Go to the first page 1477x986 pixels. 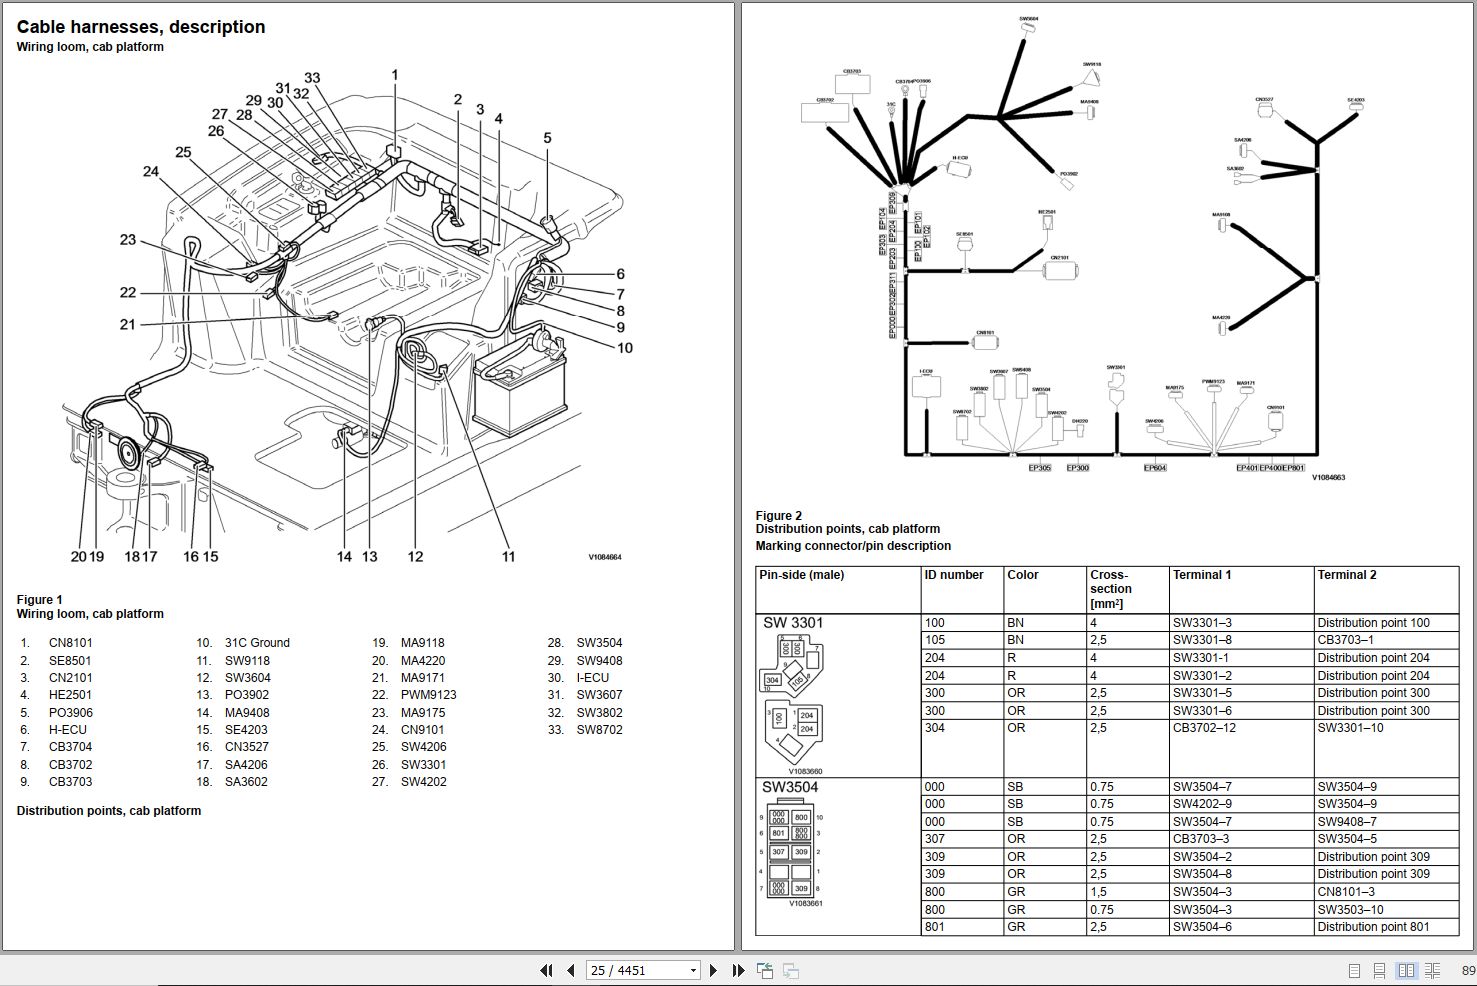546,970
